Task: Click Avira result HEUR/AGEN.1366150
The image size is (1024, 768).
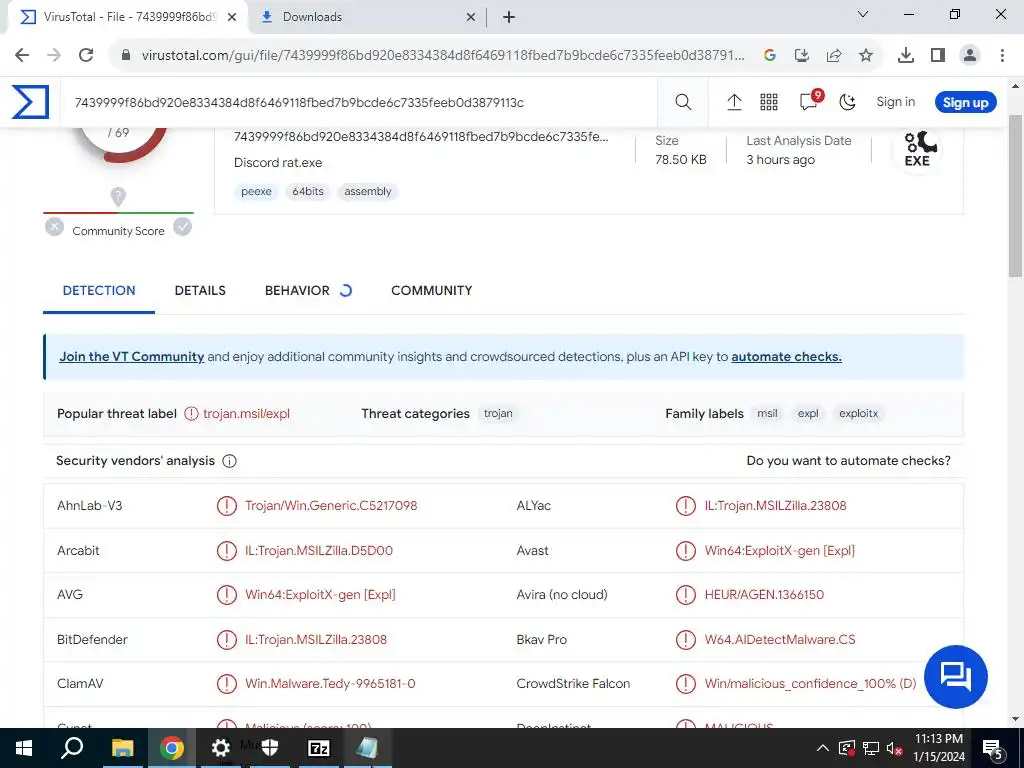Action: [764, 595]
